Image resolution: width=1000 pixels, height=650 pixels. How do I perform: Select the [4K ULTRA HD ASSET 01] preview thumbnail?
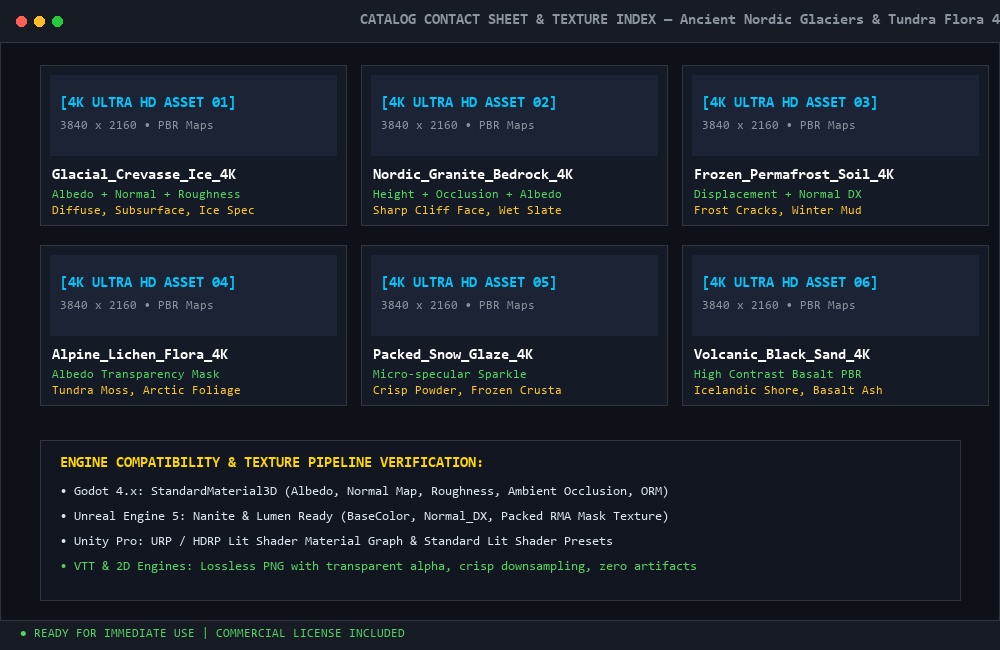[x=193, y=115]
